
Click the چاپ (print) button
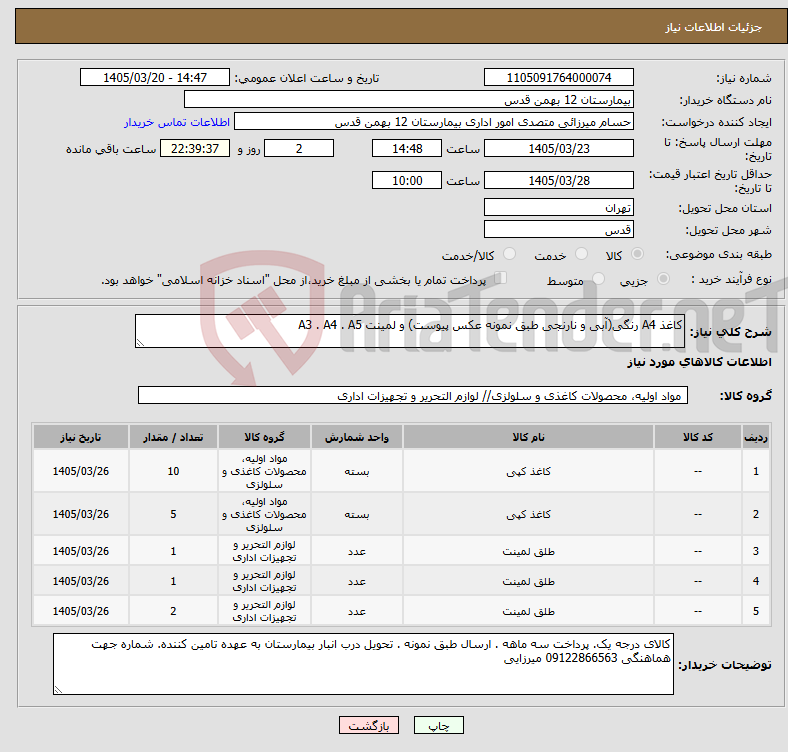tap(438, 725)
